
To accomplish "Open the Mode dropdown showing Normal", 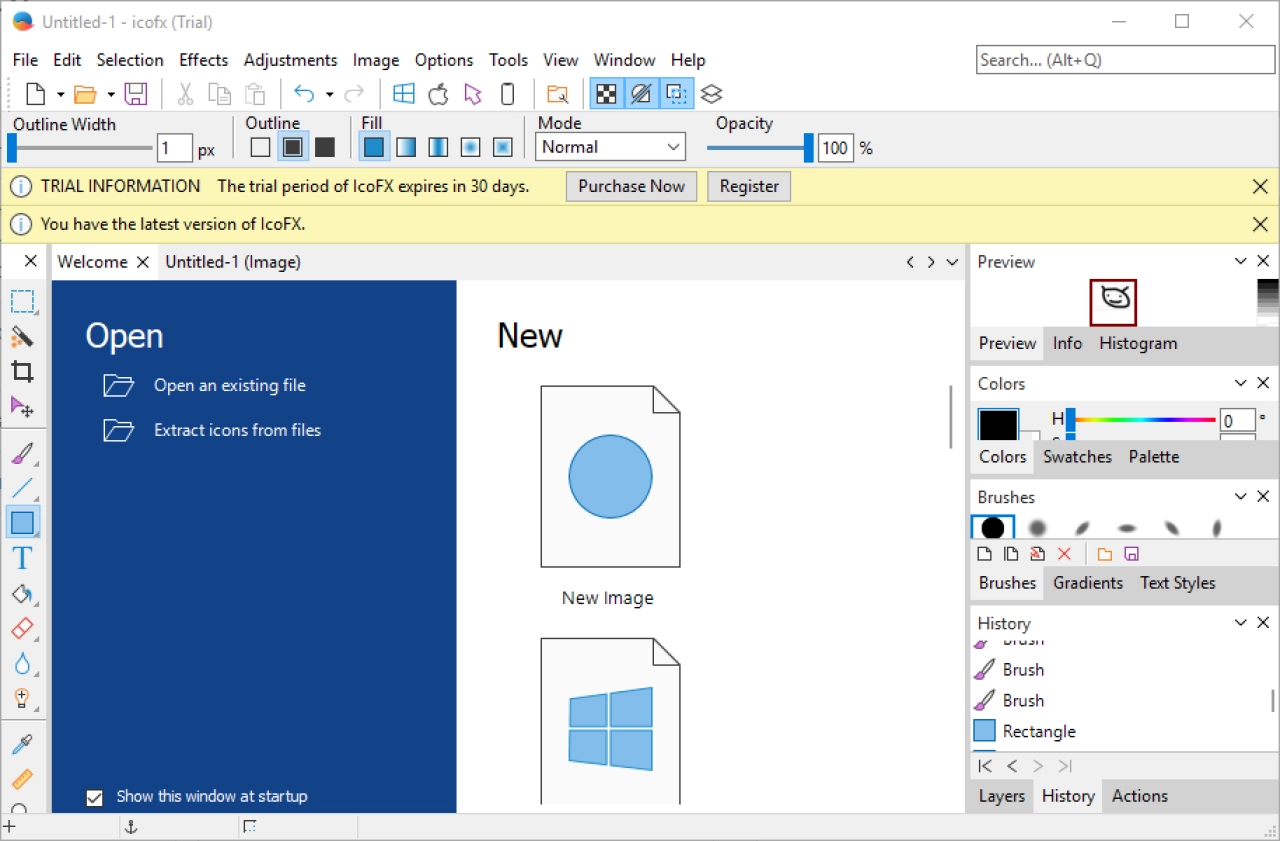I will 611,147.
